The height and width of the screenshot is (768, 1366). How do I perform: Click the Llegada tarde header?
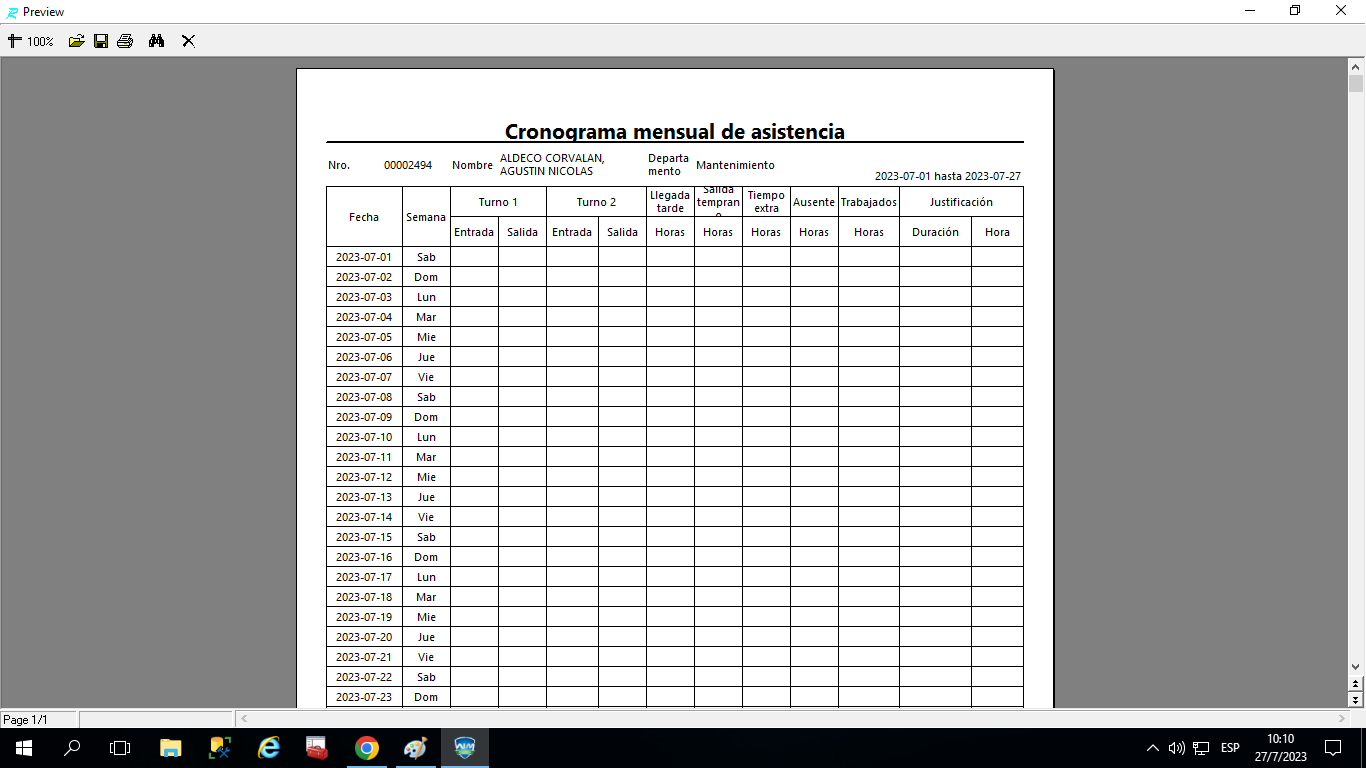click(x=670, y=202)
